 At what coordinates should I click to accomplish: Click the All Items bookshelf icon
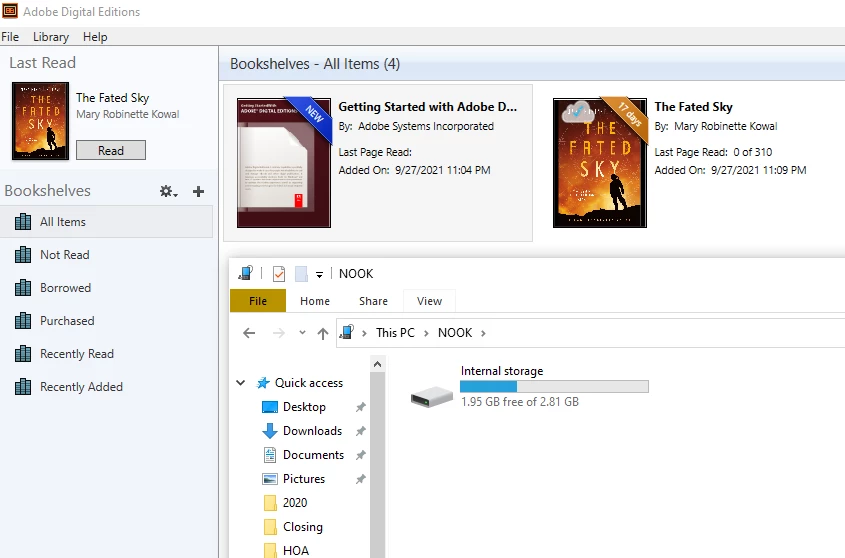pyautogui.click(x=23, y=222)
